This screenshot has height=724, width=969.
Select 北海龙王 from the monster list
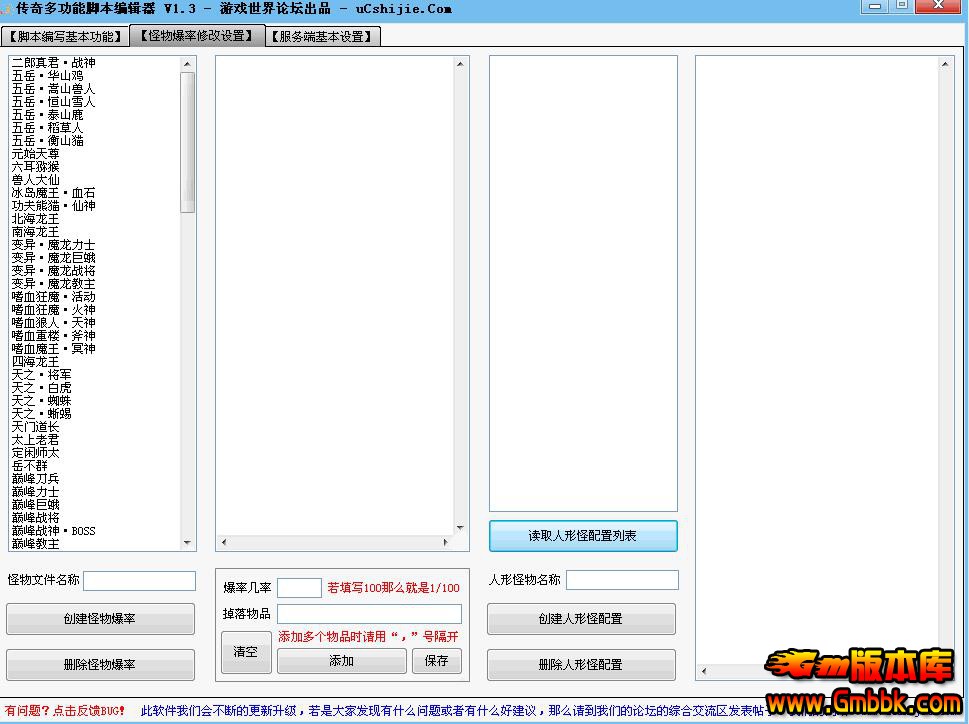[36, 219]
